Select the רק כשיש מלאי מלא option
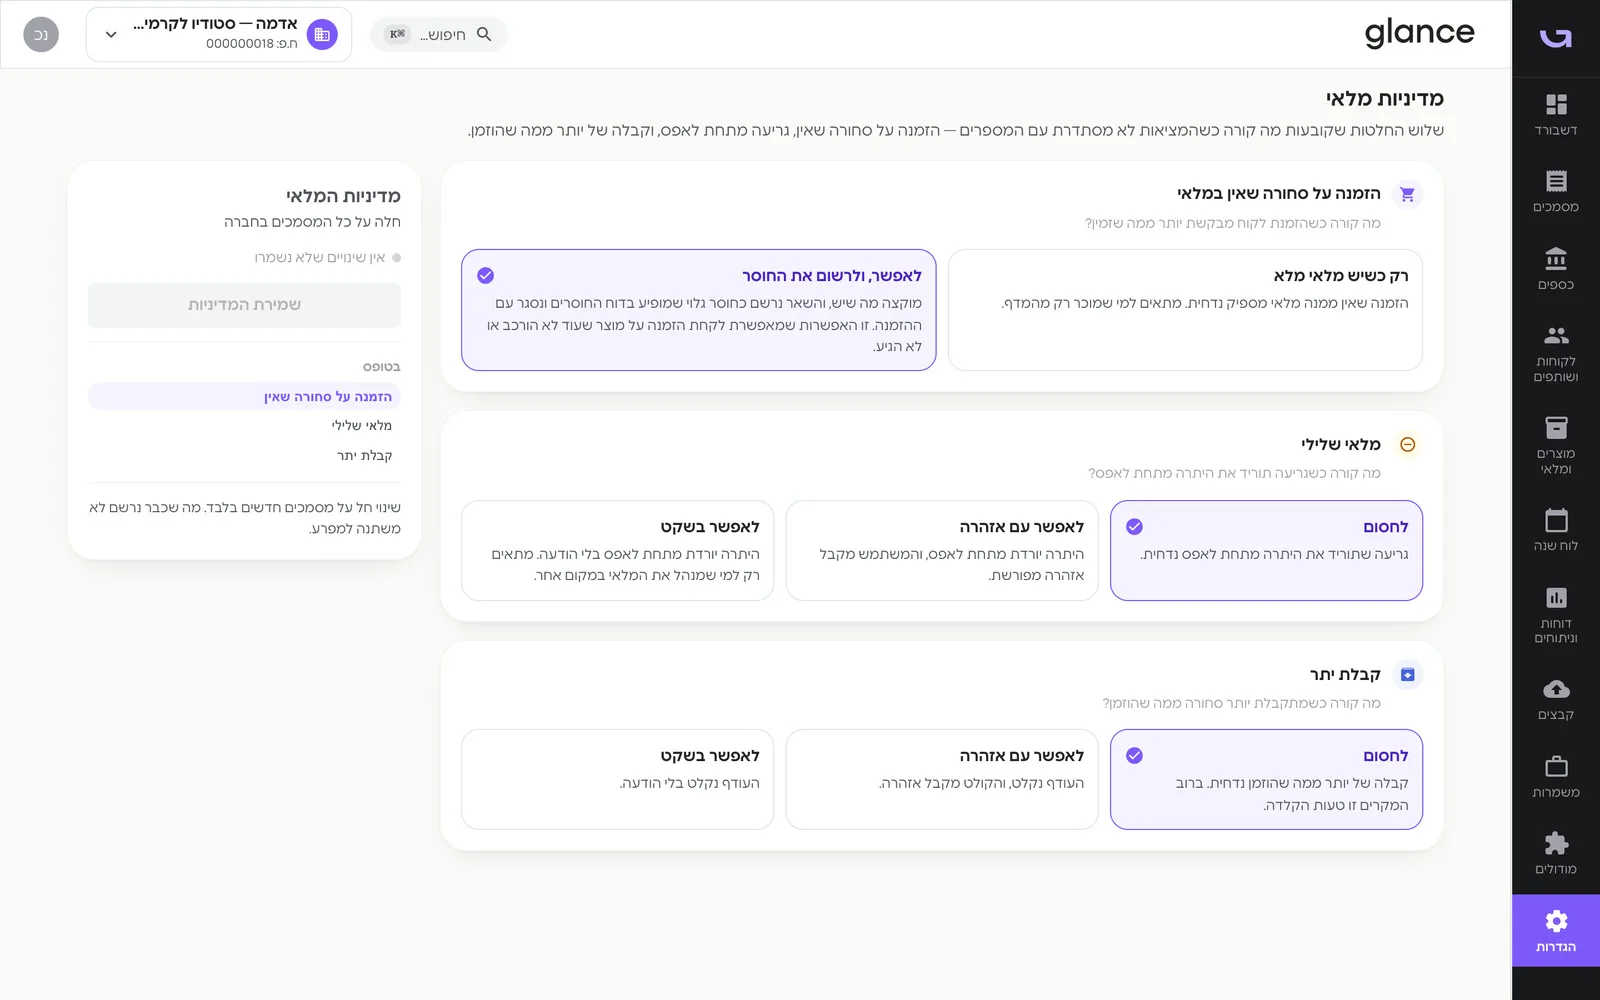The image size is (1600, 1000). pyautogui.click(x=1185, y=310)
